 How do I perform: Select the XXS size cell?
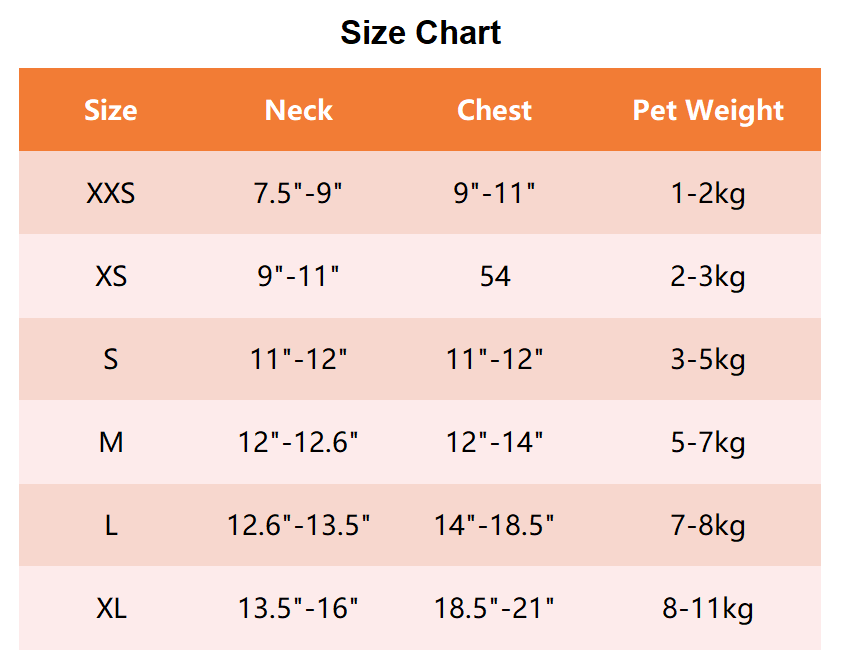tap(110, 193)
